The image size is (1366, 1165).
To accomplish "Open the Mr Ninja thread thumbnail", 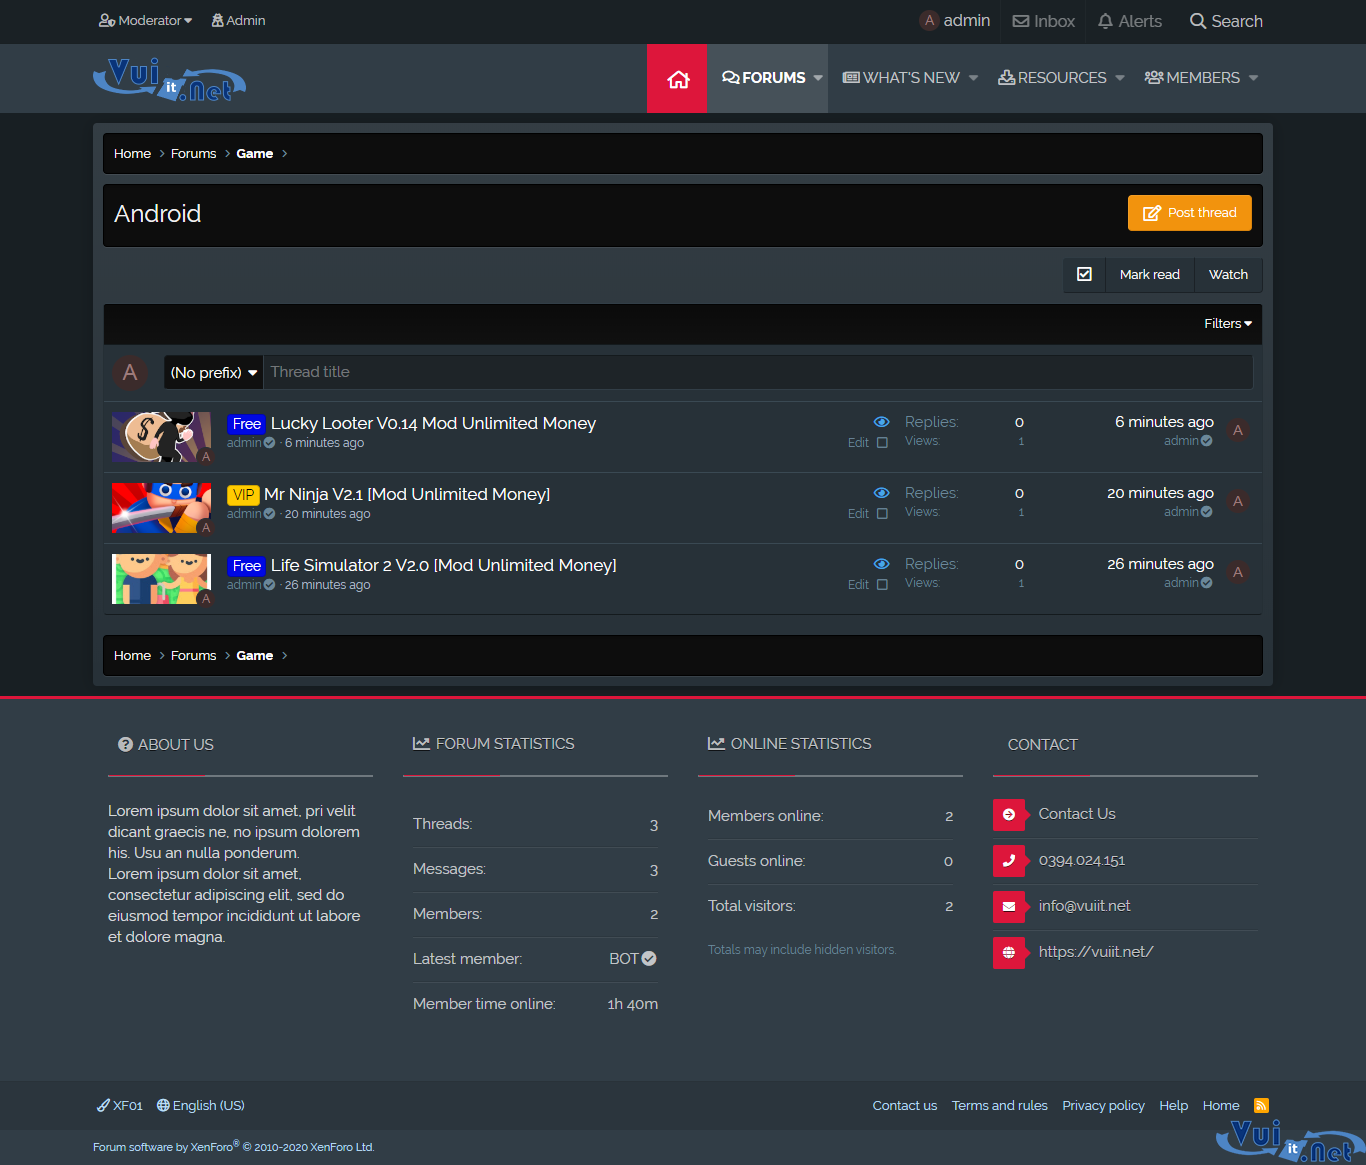I will click(x=161, y=508).
